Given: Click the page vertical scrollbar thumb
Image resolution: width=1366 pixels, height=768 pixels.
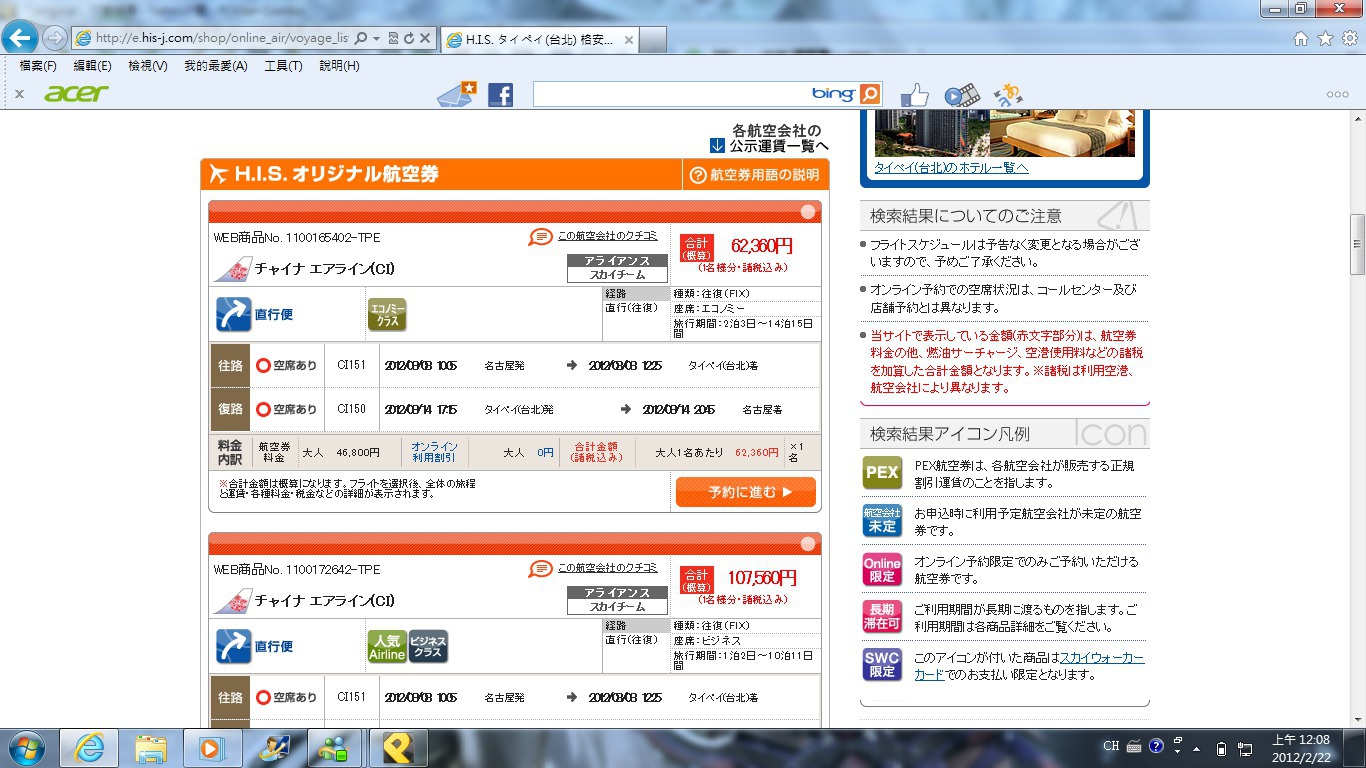Looking at the screenshot, I should click(1357, 244).
